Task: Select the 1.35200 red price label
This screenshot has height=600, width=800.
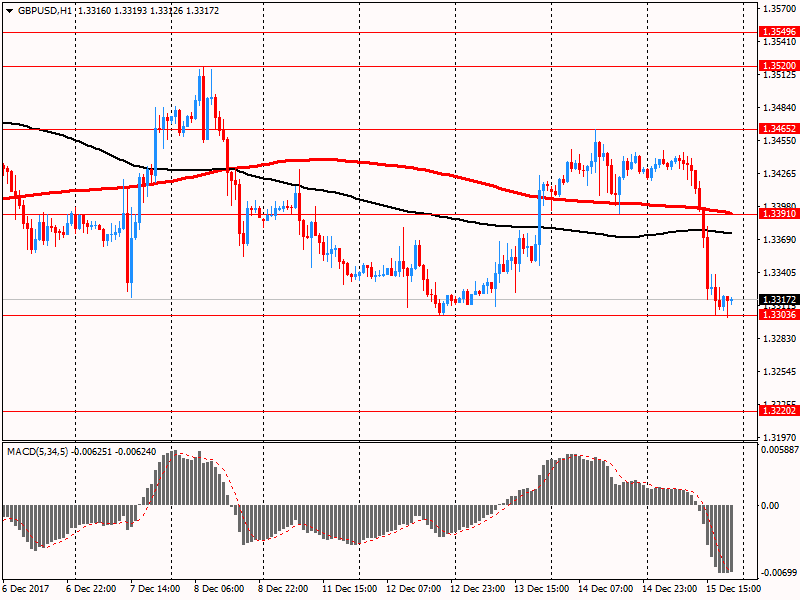Action: tap(779, 66)
